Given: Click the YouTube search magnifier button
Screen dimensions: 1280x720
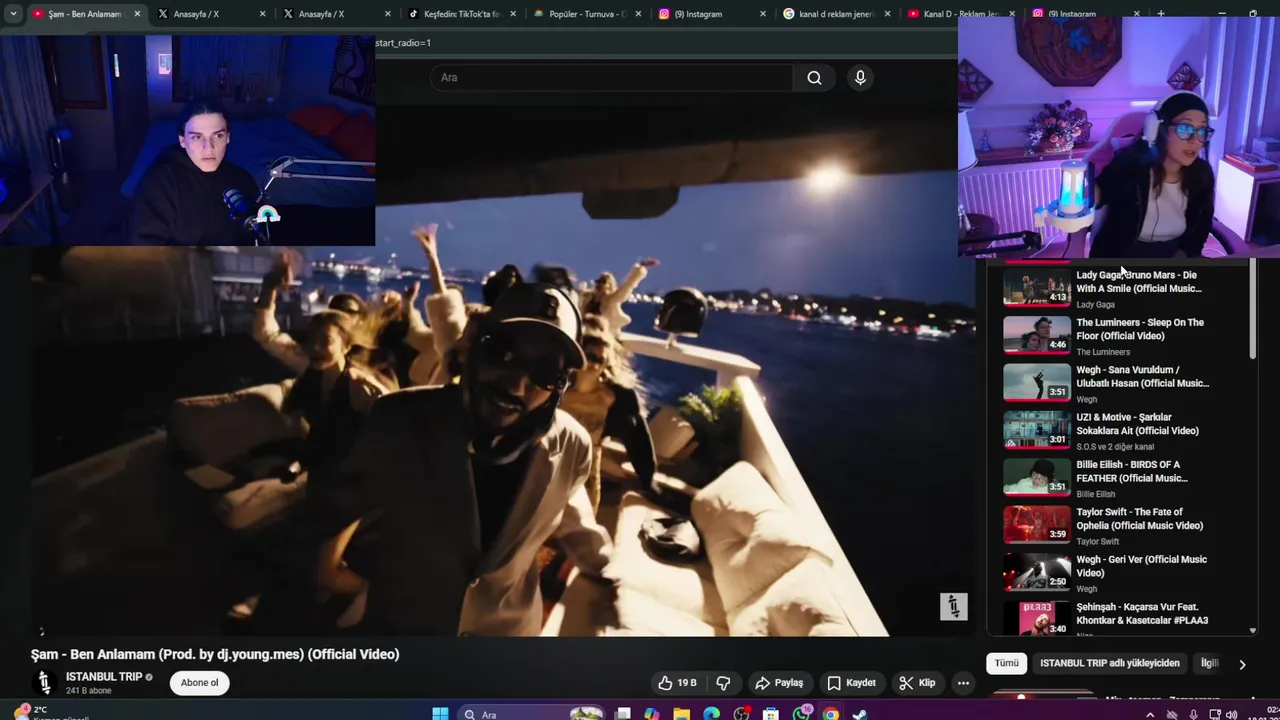Looking at the screenshot, I should click(x=814, y=78).
